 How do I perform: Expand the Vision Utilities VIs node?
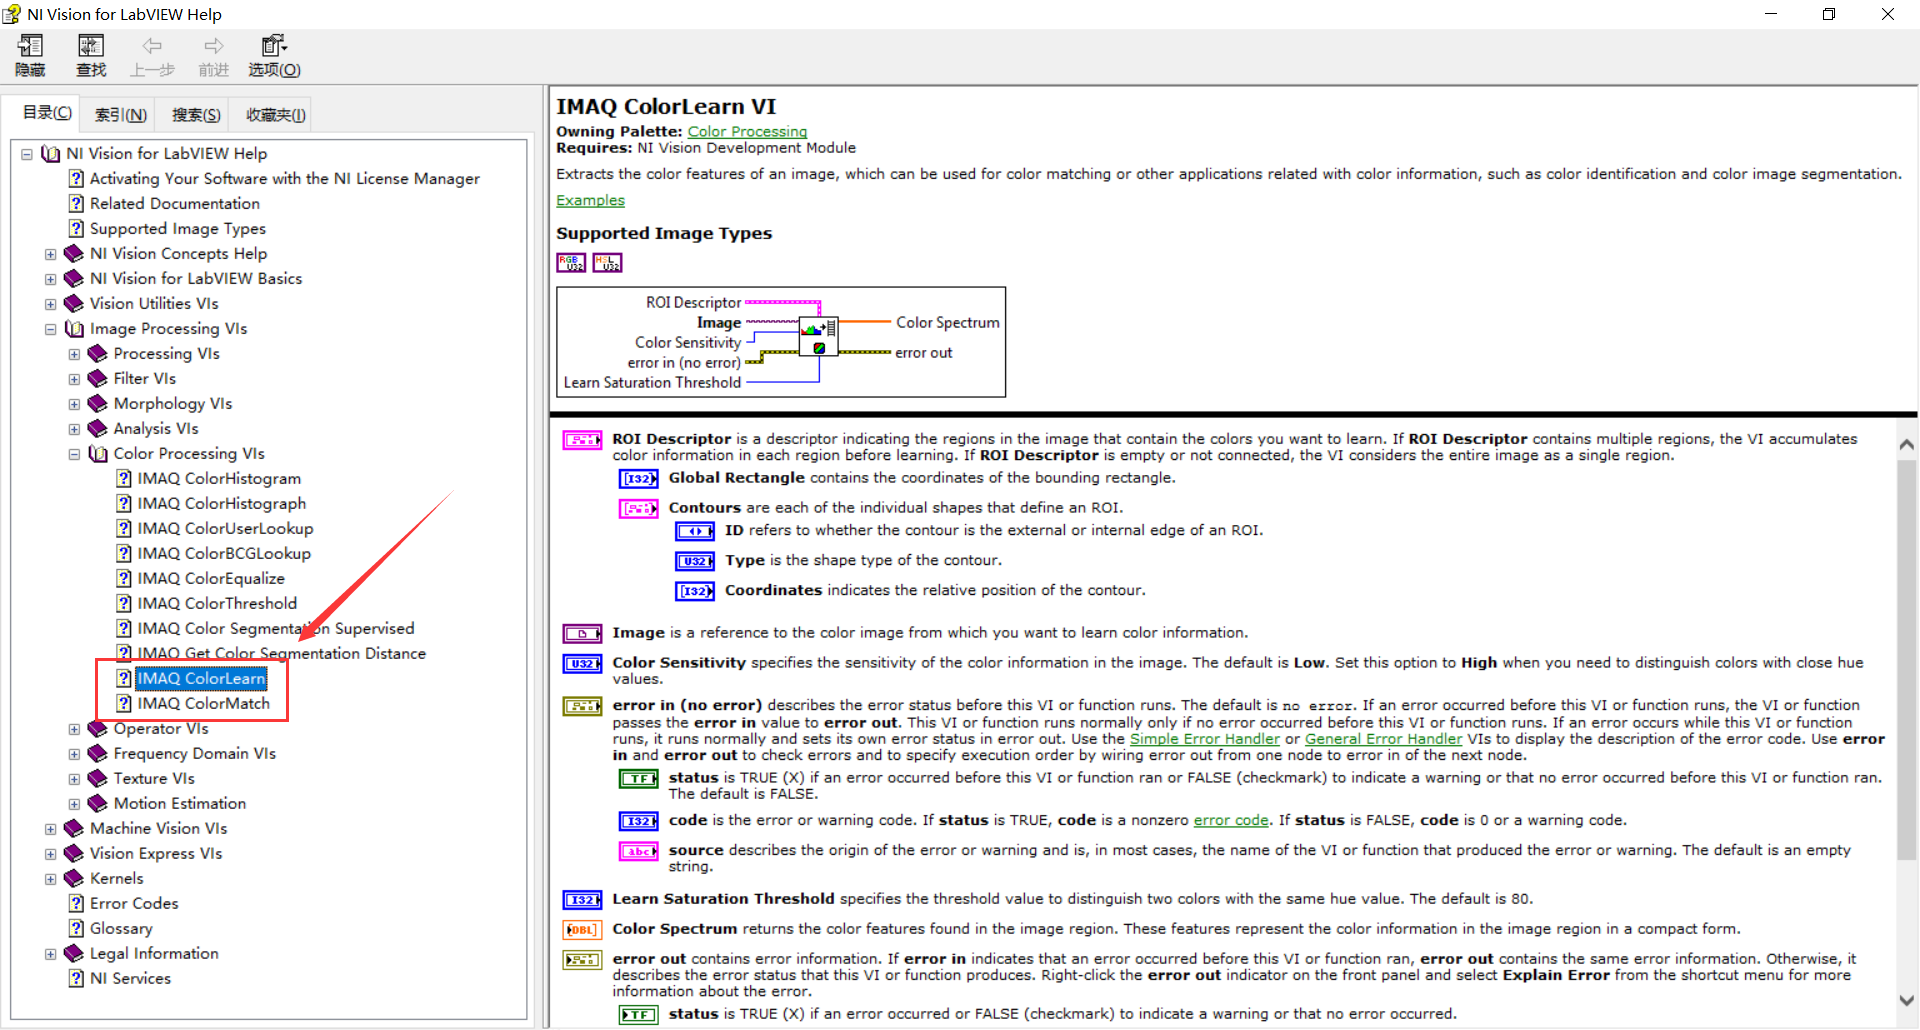(51, 304)
